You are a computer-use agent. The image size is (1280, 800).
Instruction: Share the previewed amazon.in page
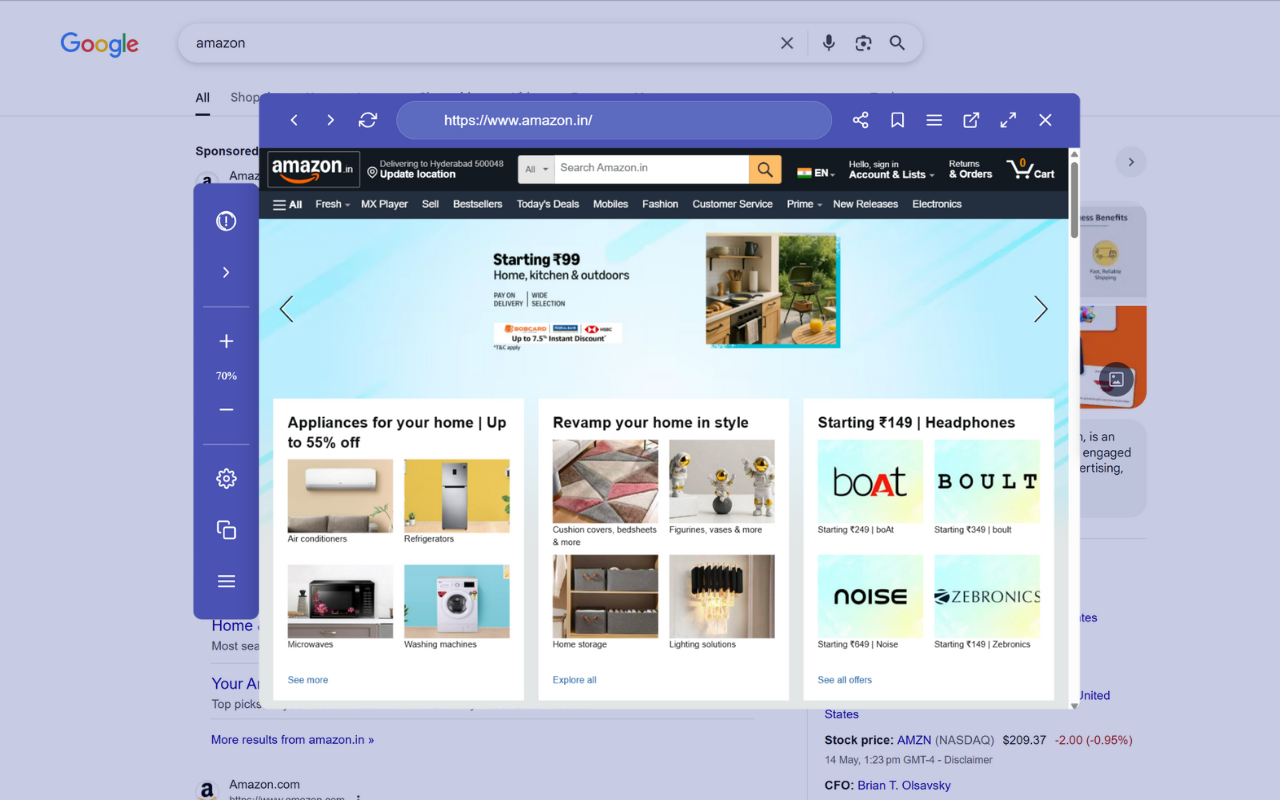tap(860, 120)
